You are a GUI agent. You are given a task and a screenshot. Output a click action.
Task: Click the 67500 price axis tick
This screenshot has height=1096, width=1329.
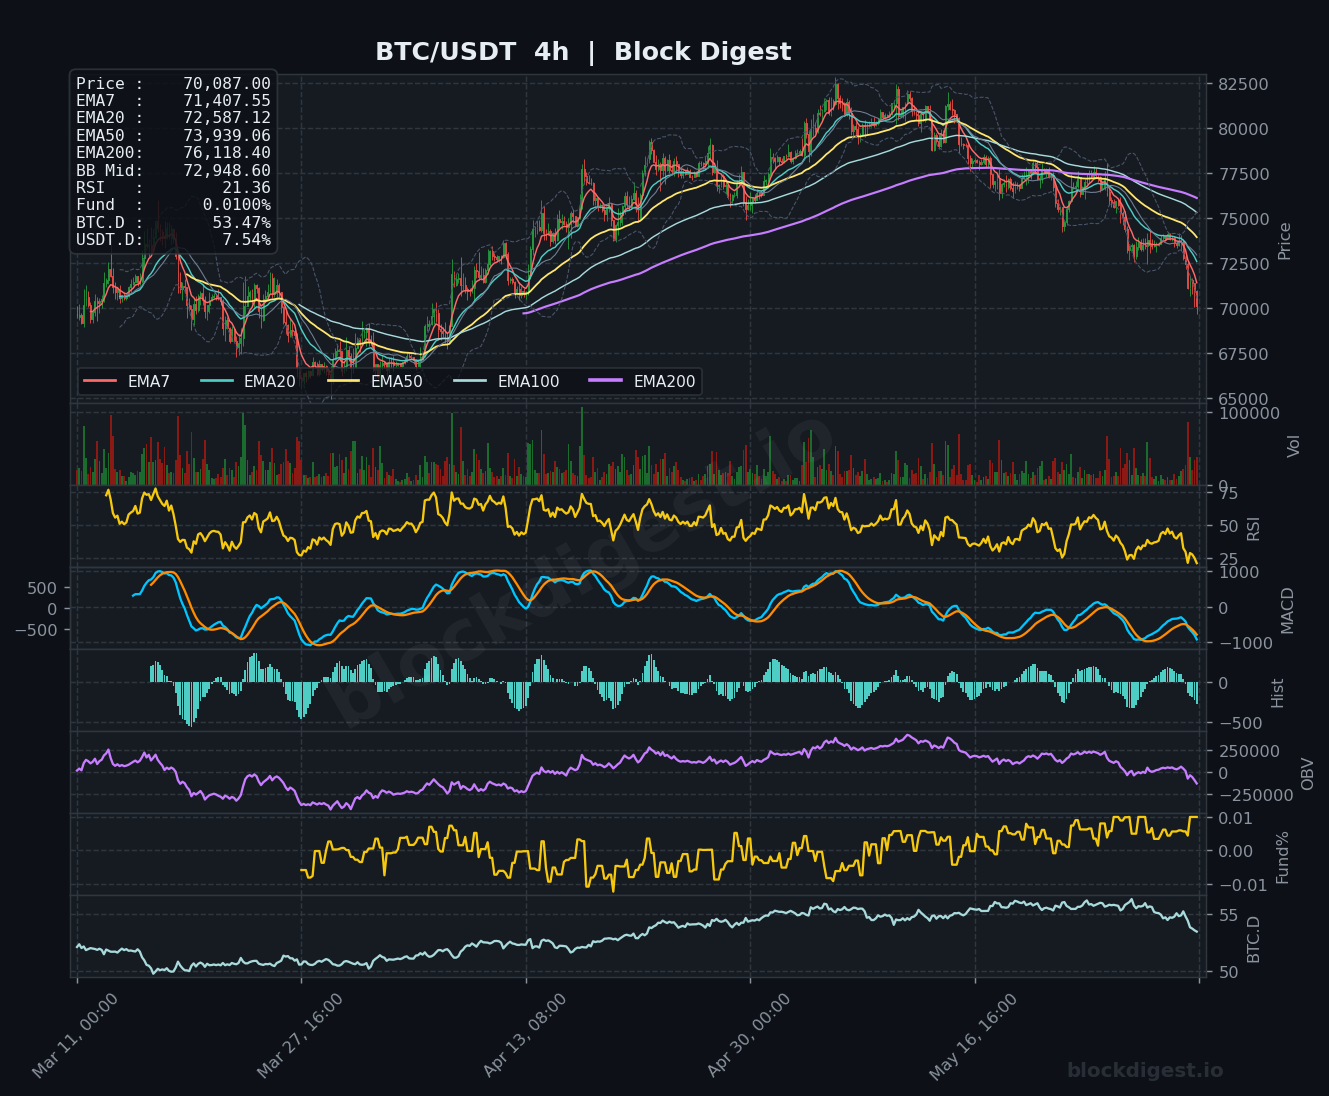point(1243,354)
